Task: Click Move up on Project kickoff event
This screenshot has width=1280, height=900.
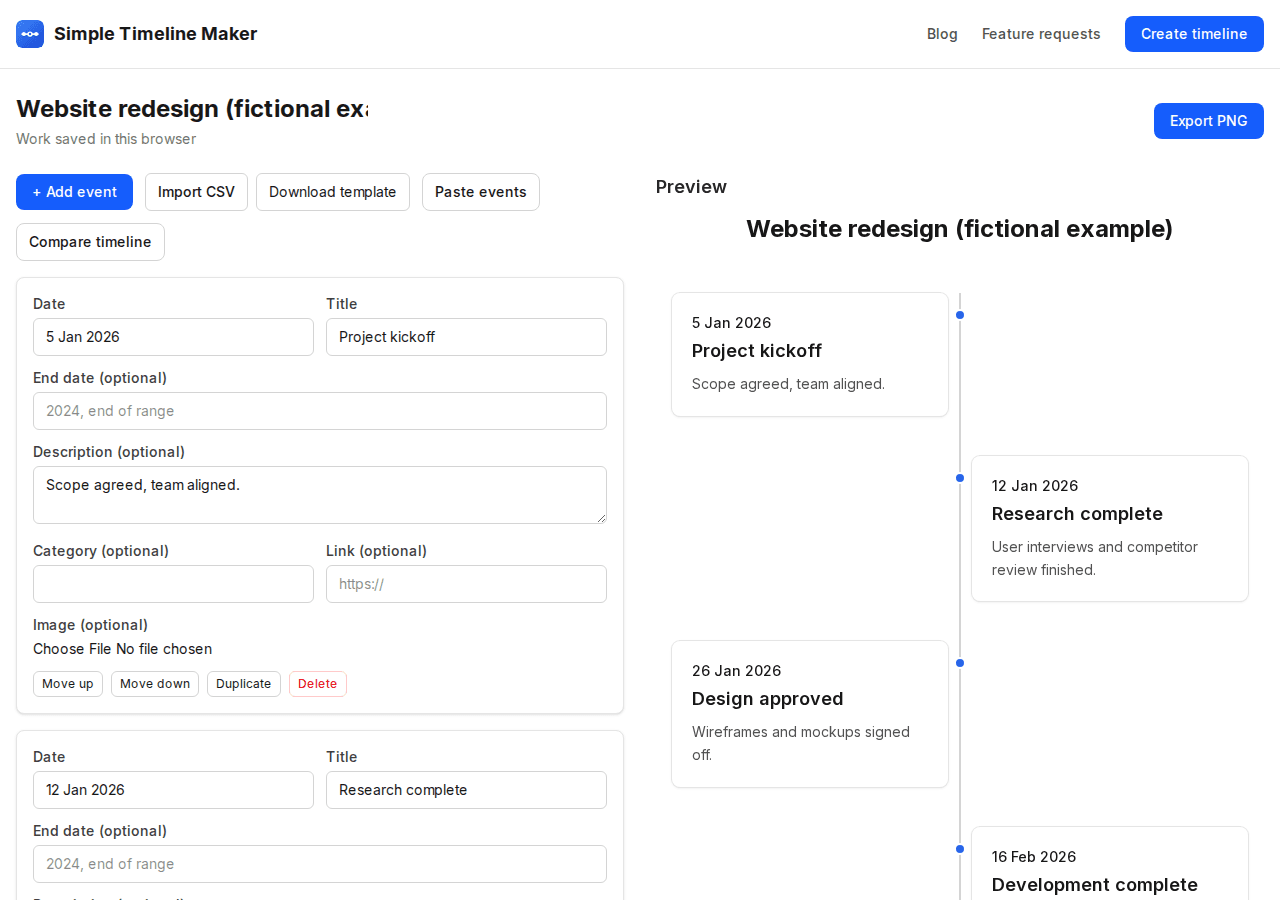Action: pyautogui.click(x=68, y=684)
